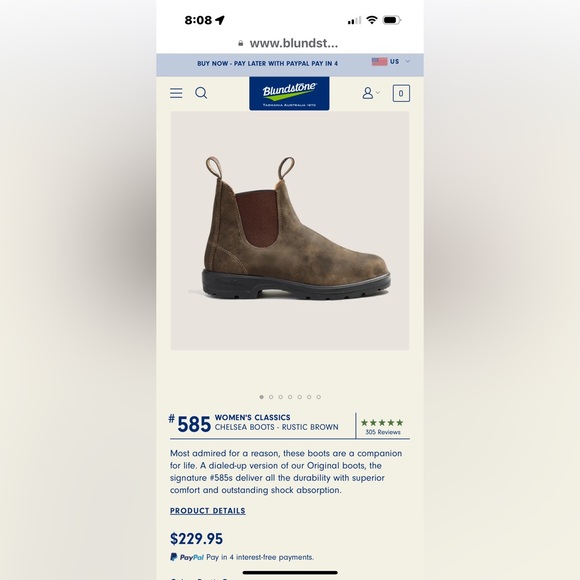Select the fourth image carousel dot
The image size is (580, 580).
pyautogui.click(x=290, y=397)
